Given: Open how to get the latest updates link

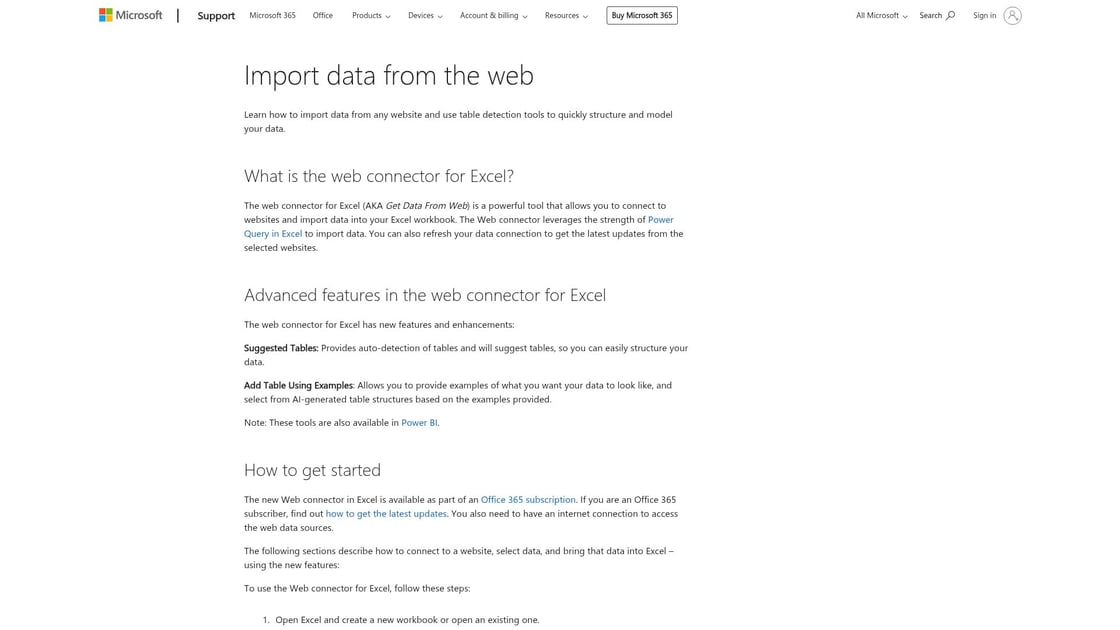Looking at the screenshot, I should tap(386, 513).
